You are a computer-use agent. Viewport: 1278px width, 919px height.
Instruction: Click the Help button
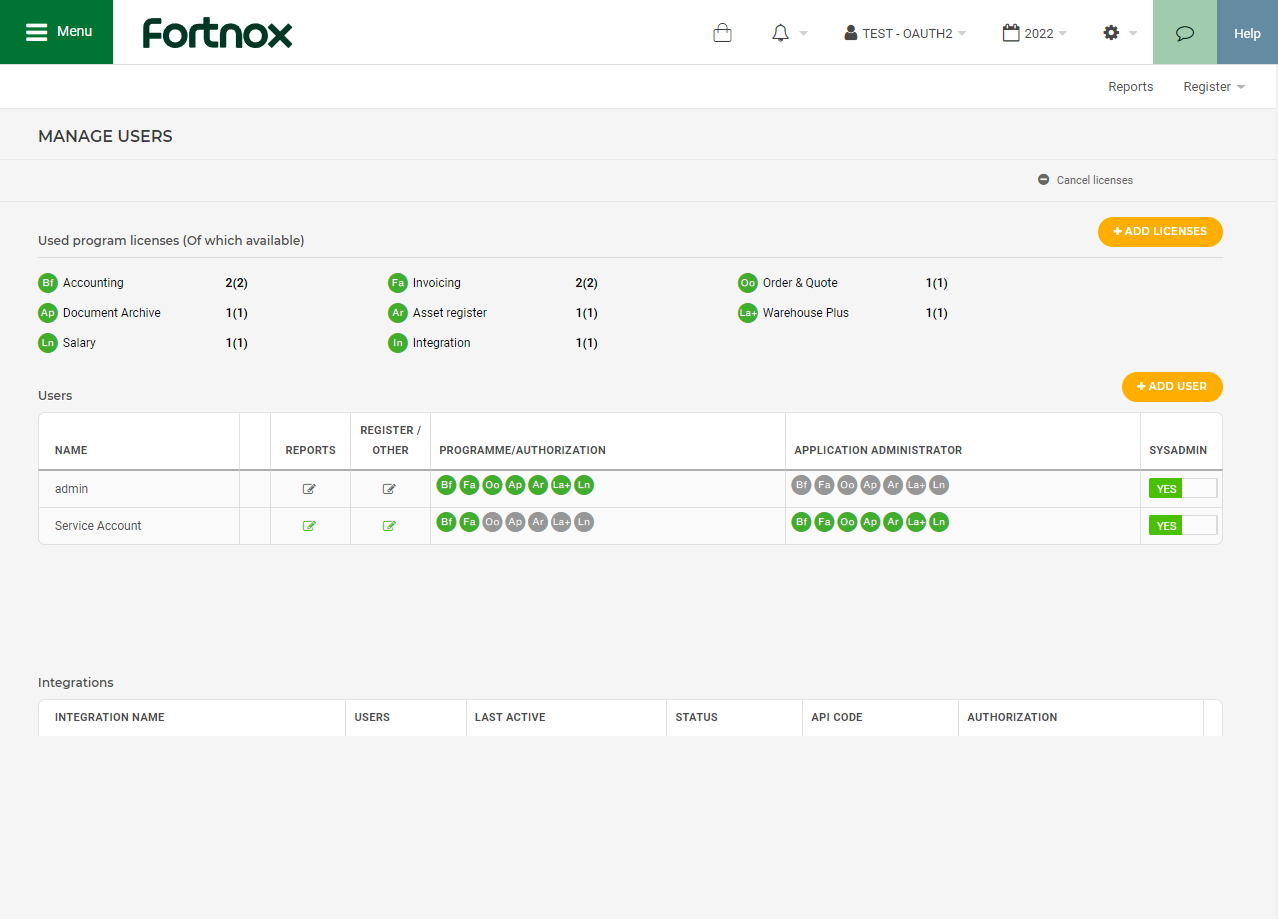click(1247, 33)
